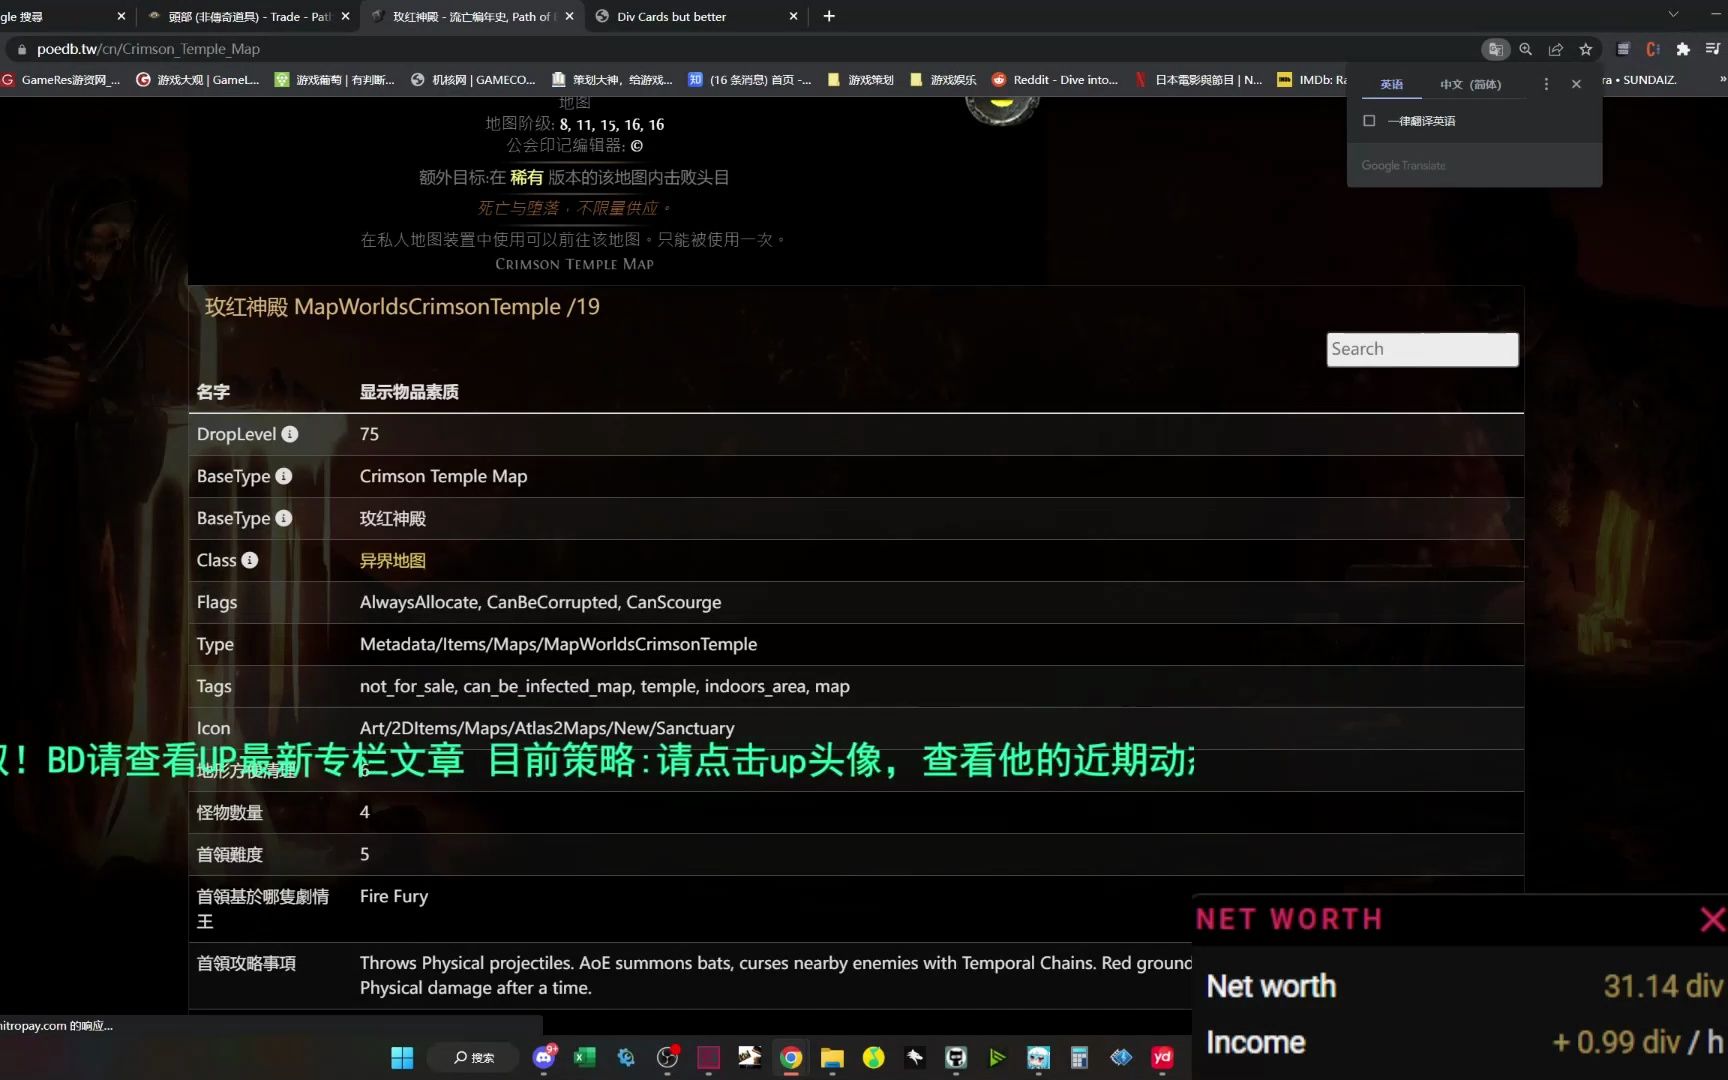1728x1080 pixels.
Task: Open translate popup three-dot options menu
Action: [x=1546, y=84]
